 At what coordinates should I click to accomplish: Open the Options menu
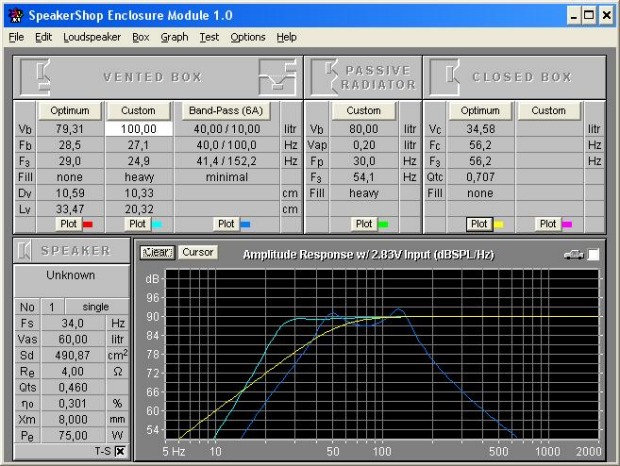point(248,37)
